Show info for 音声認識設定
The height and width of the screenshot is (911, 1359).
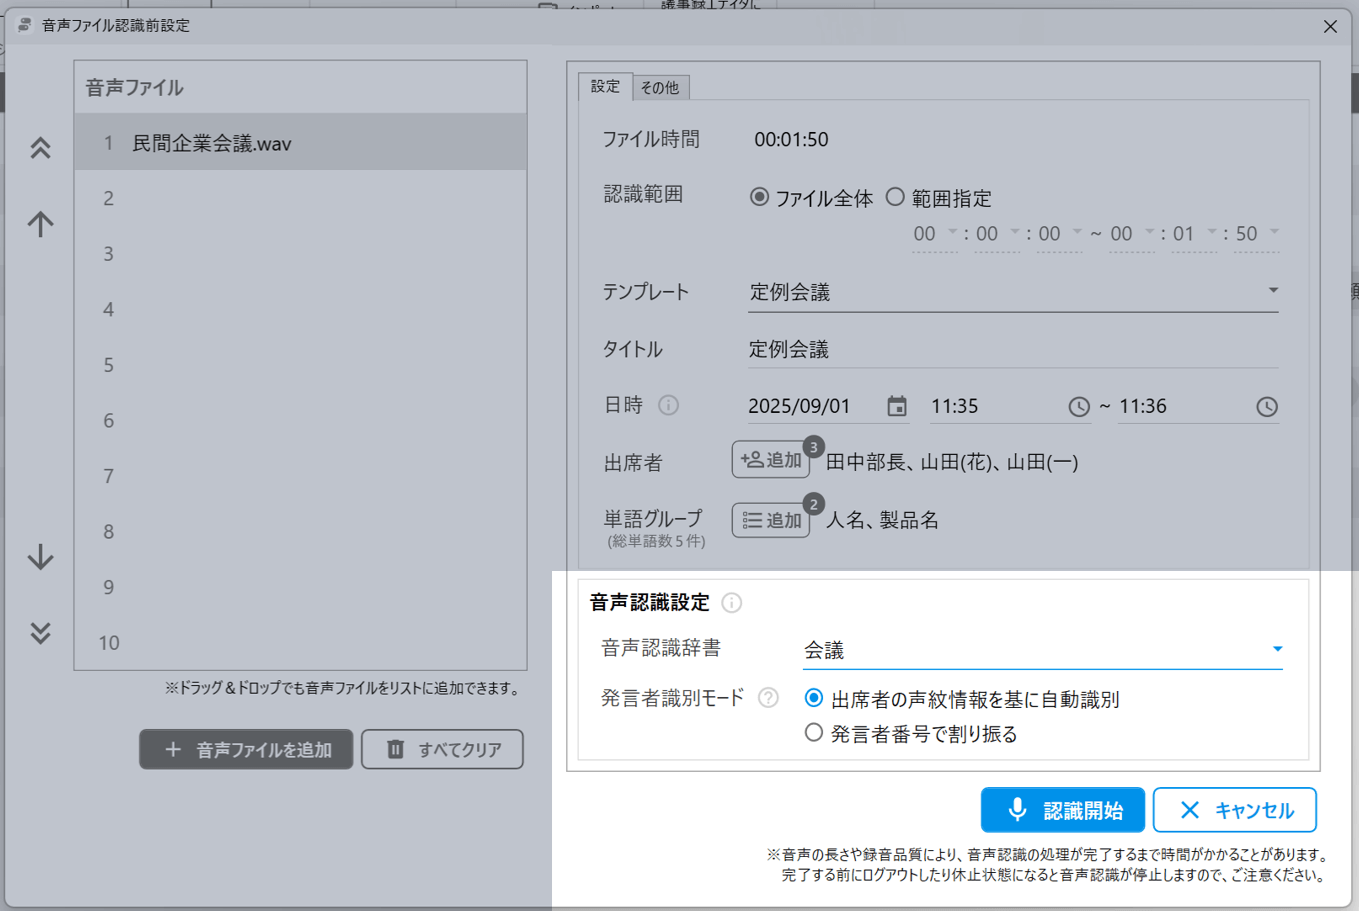pyautogui.click(x=732, y=603)
